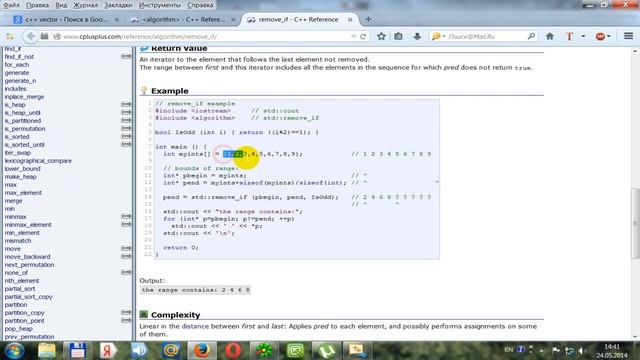Bookmark this page with the star icon
The height and width of the screenshot is (360, 640).
tap(381, 36)
